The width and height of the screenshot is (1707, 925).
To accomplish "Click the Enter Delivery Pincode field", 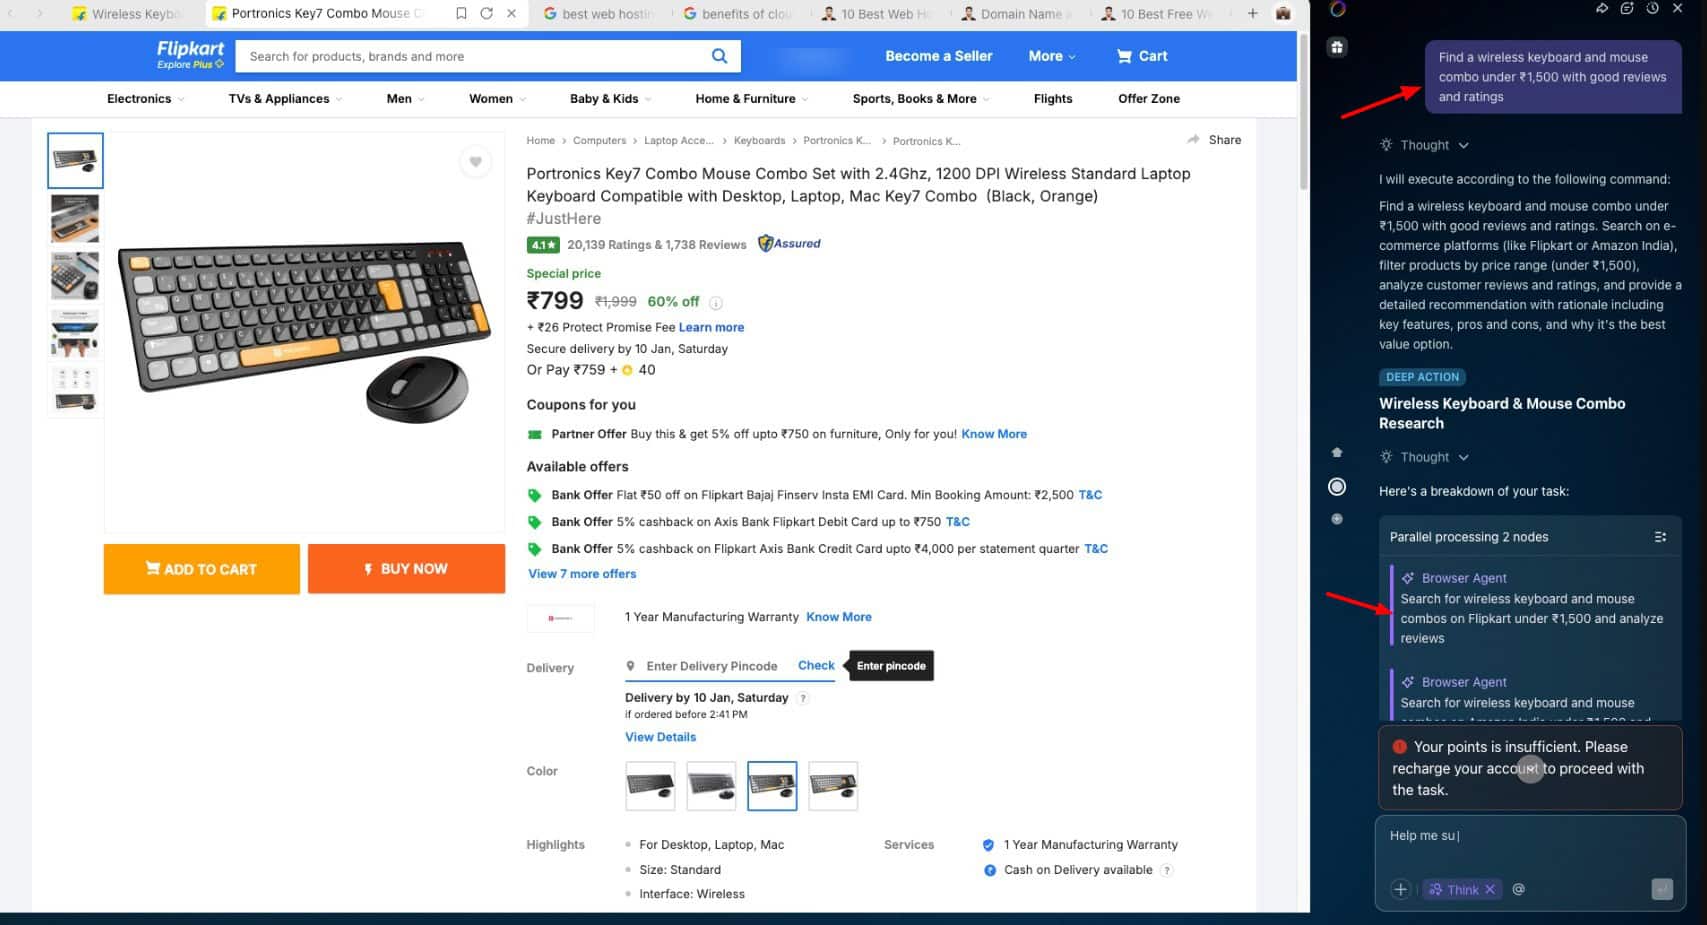I will pyautogui.click(x=711, y=666).
